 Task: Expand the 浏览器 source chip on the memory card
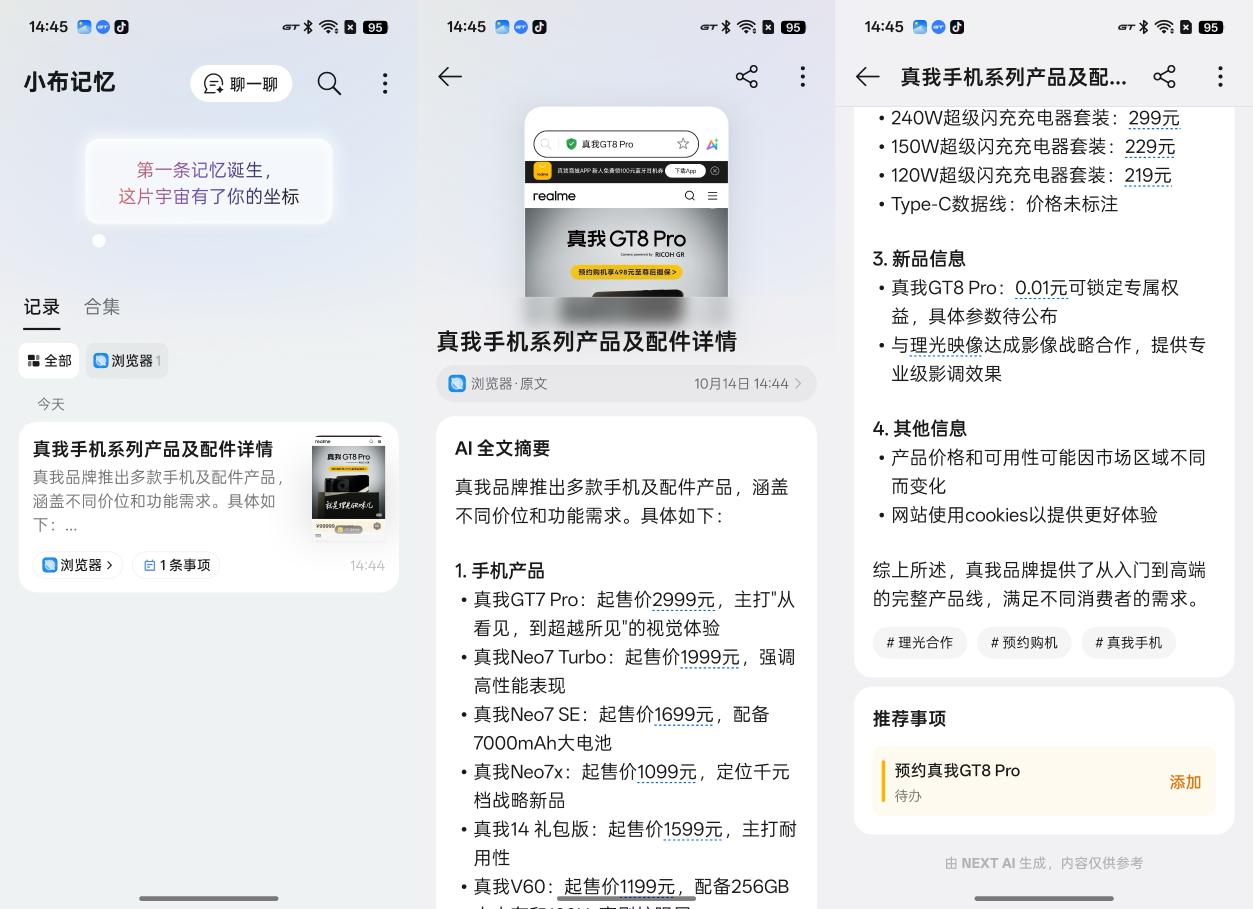click(x=77, y=565)
